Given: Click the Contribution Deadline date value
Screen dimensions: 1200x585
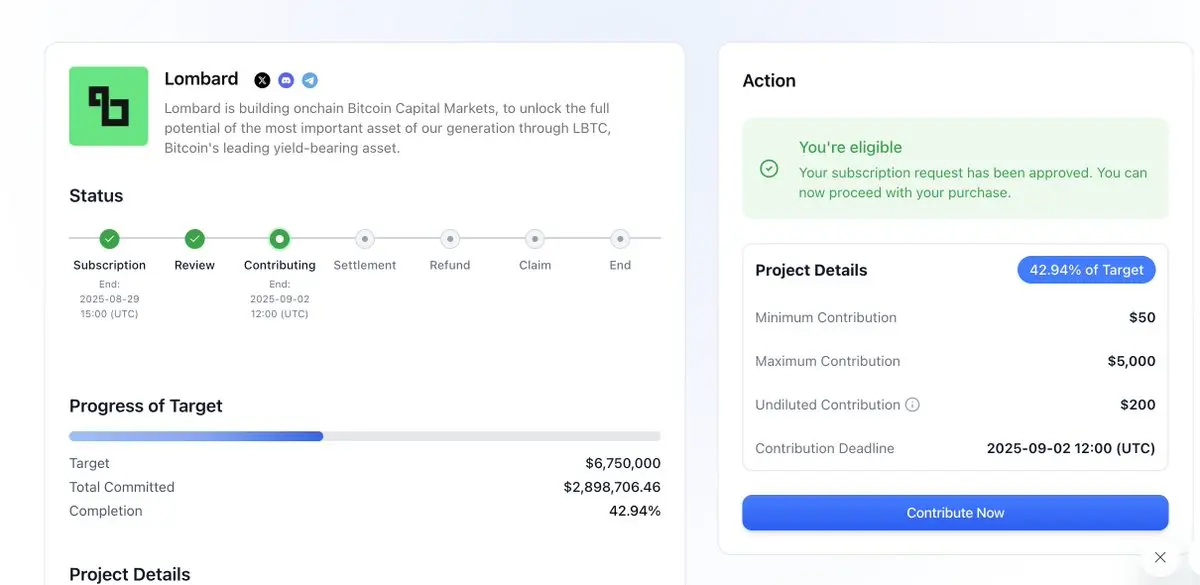Looking at the screenshot, I should coord(1071,448).
